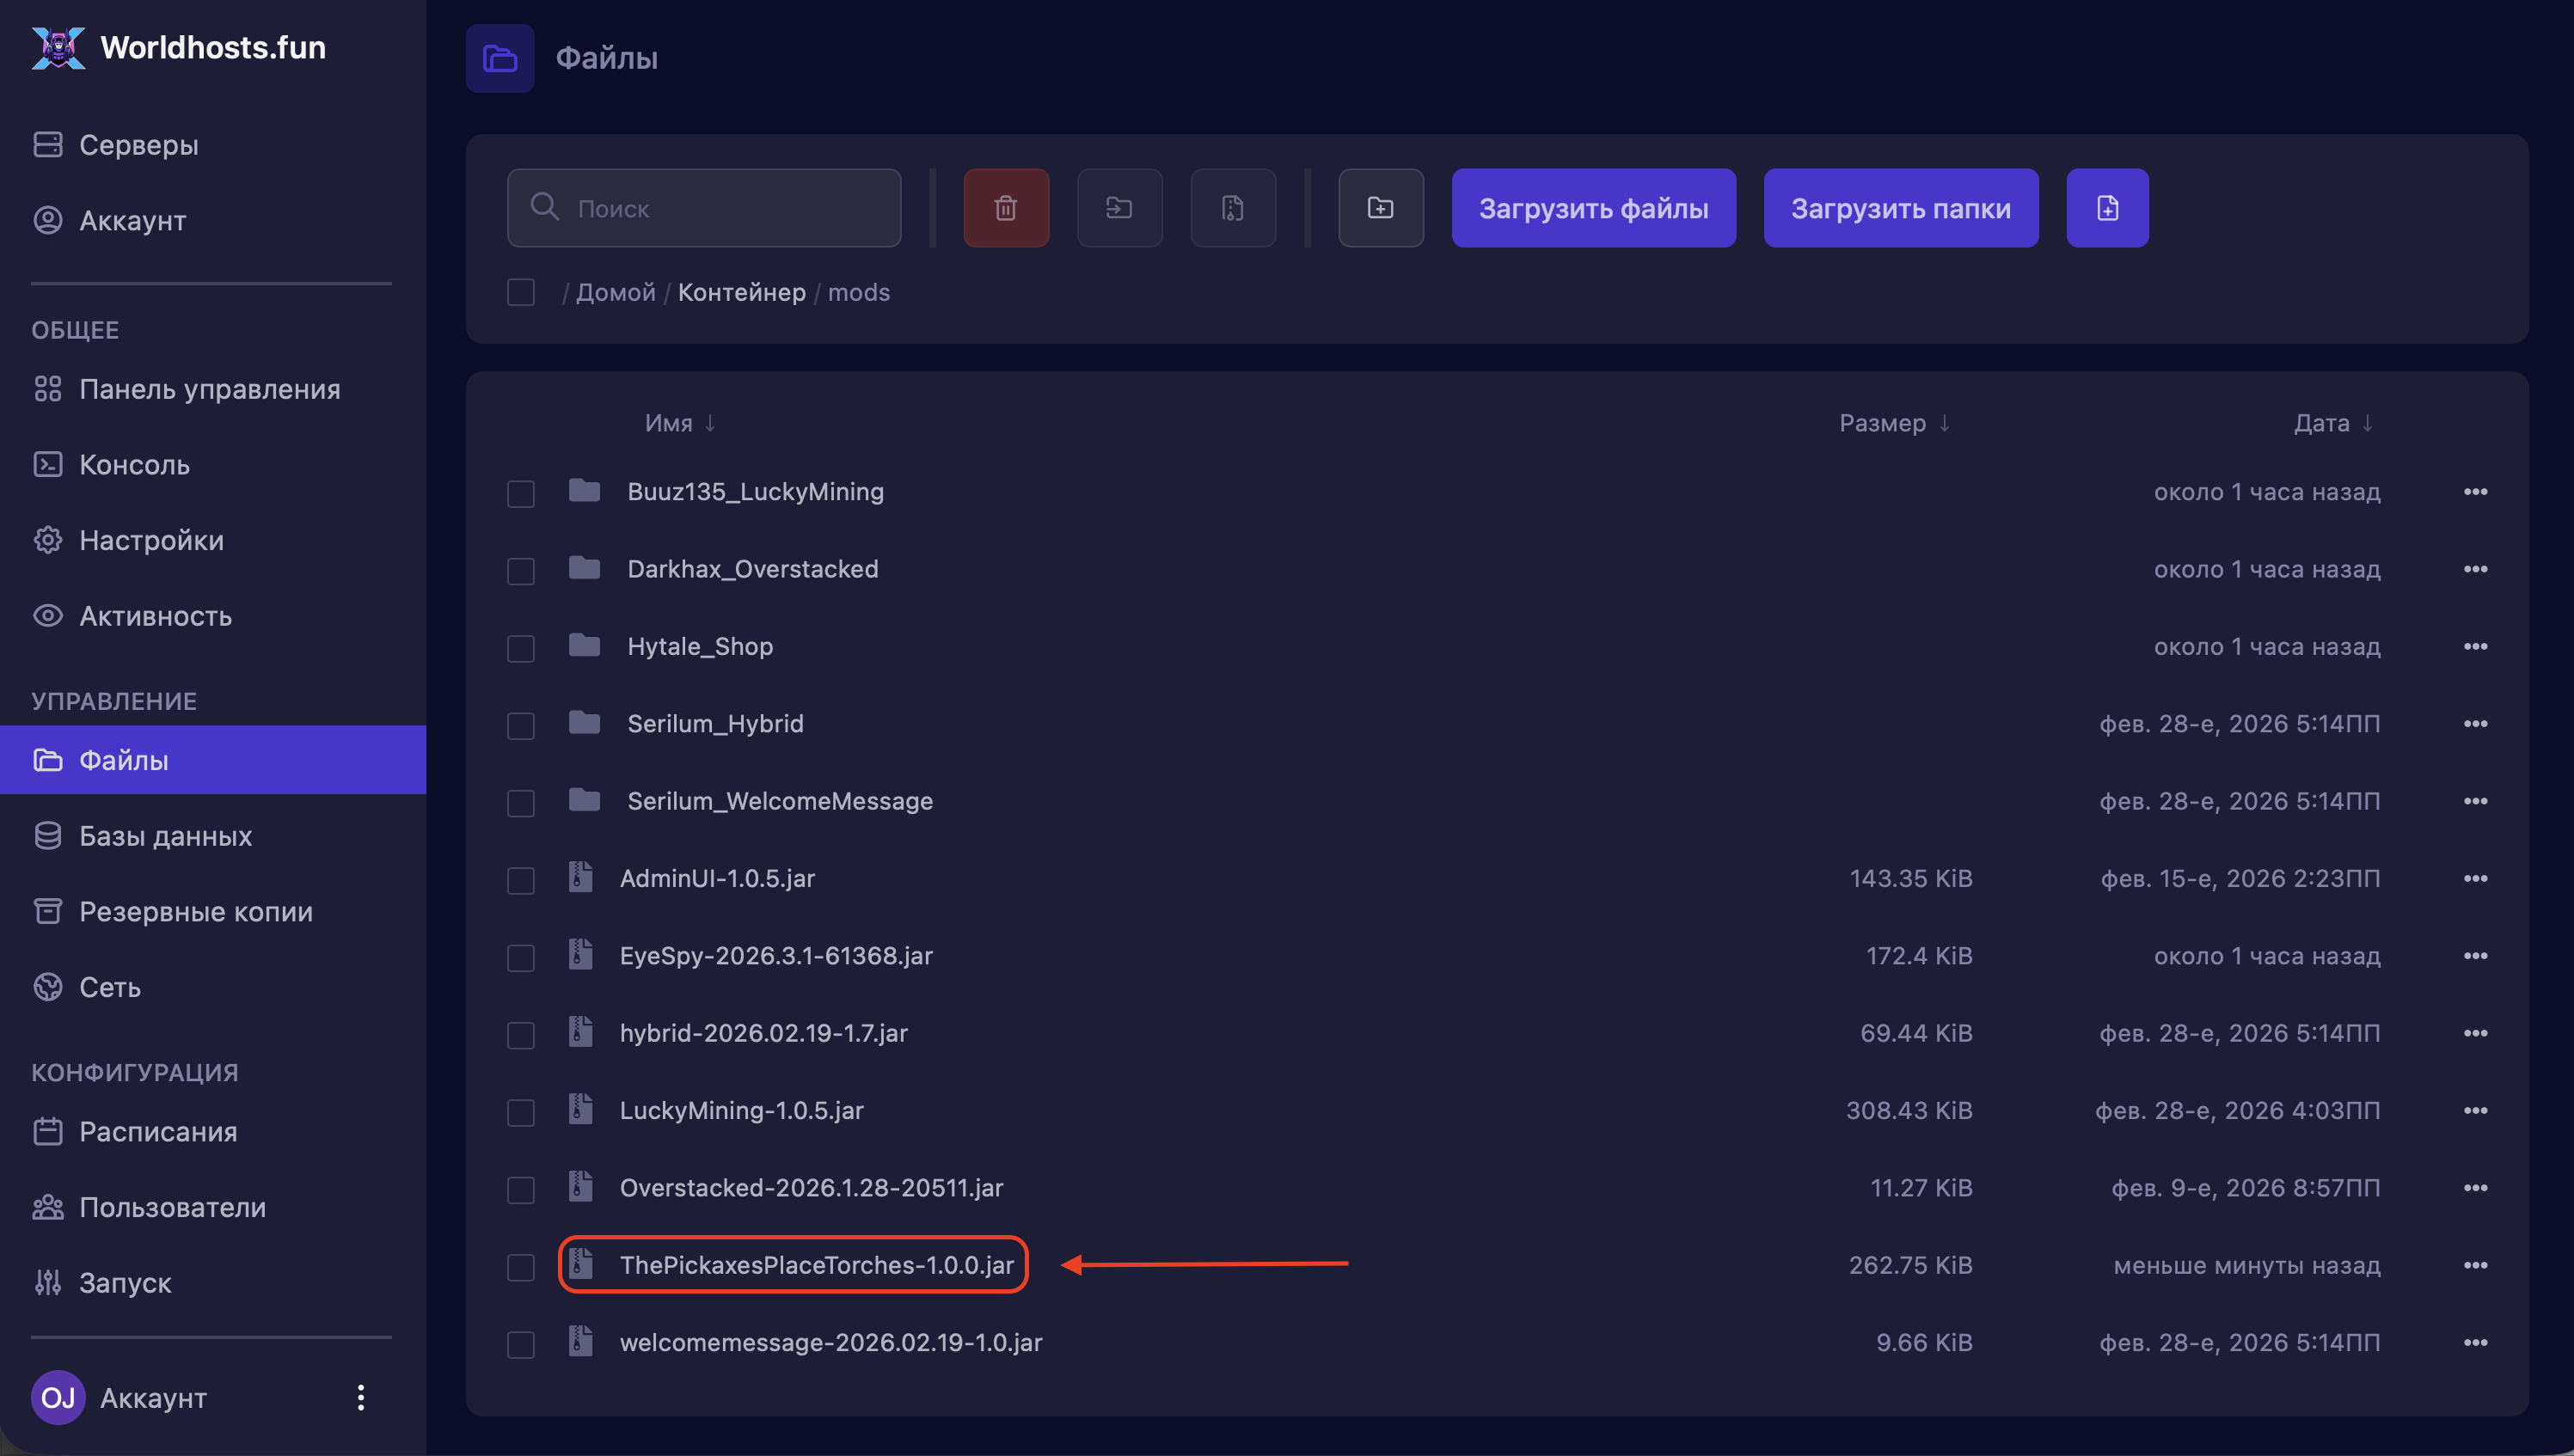
Task: Click the new file icon button
Action: pyautogui.click(x=2107, y=208)
